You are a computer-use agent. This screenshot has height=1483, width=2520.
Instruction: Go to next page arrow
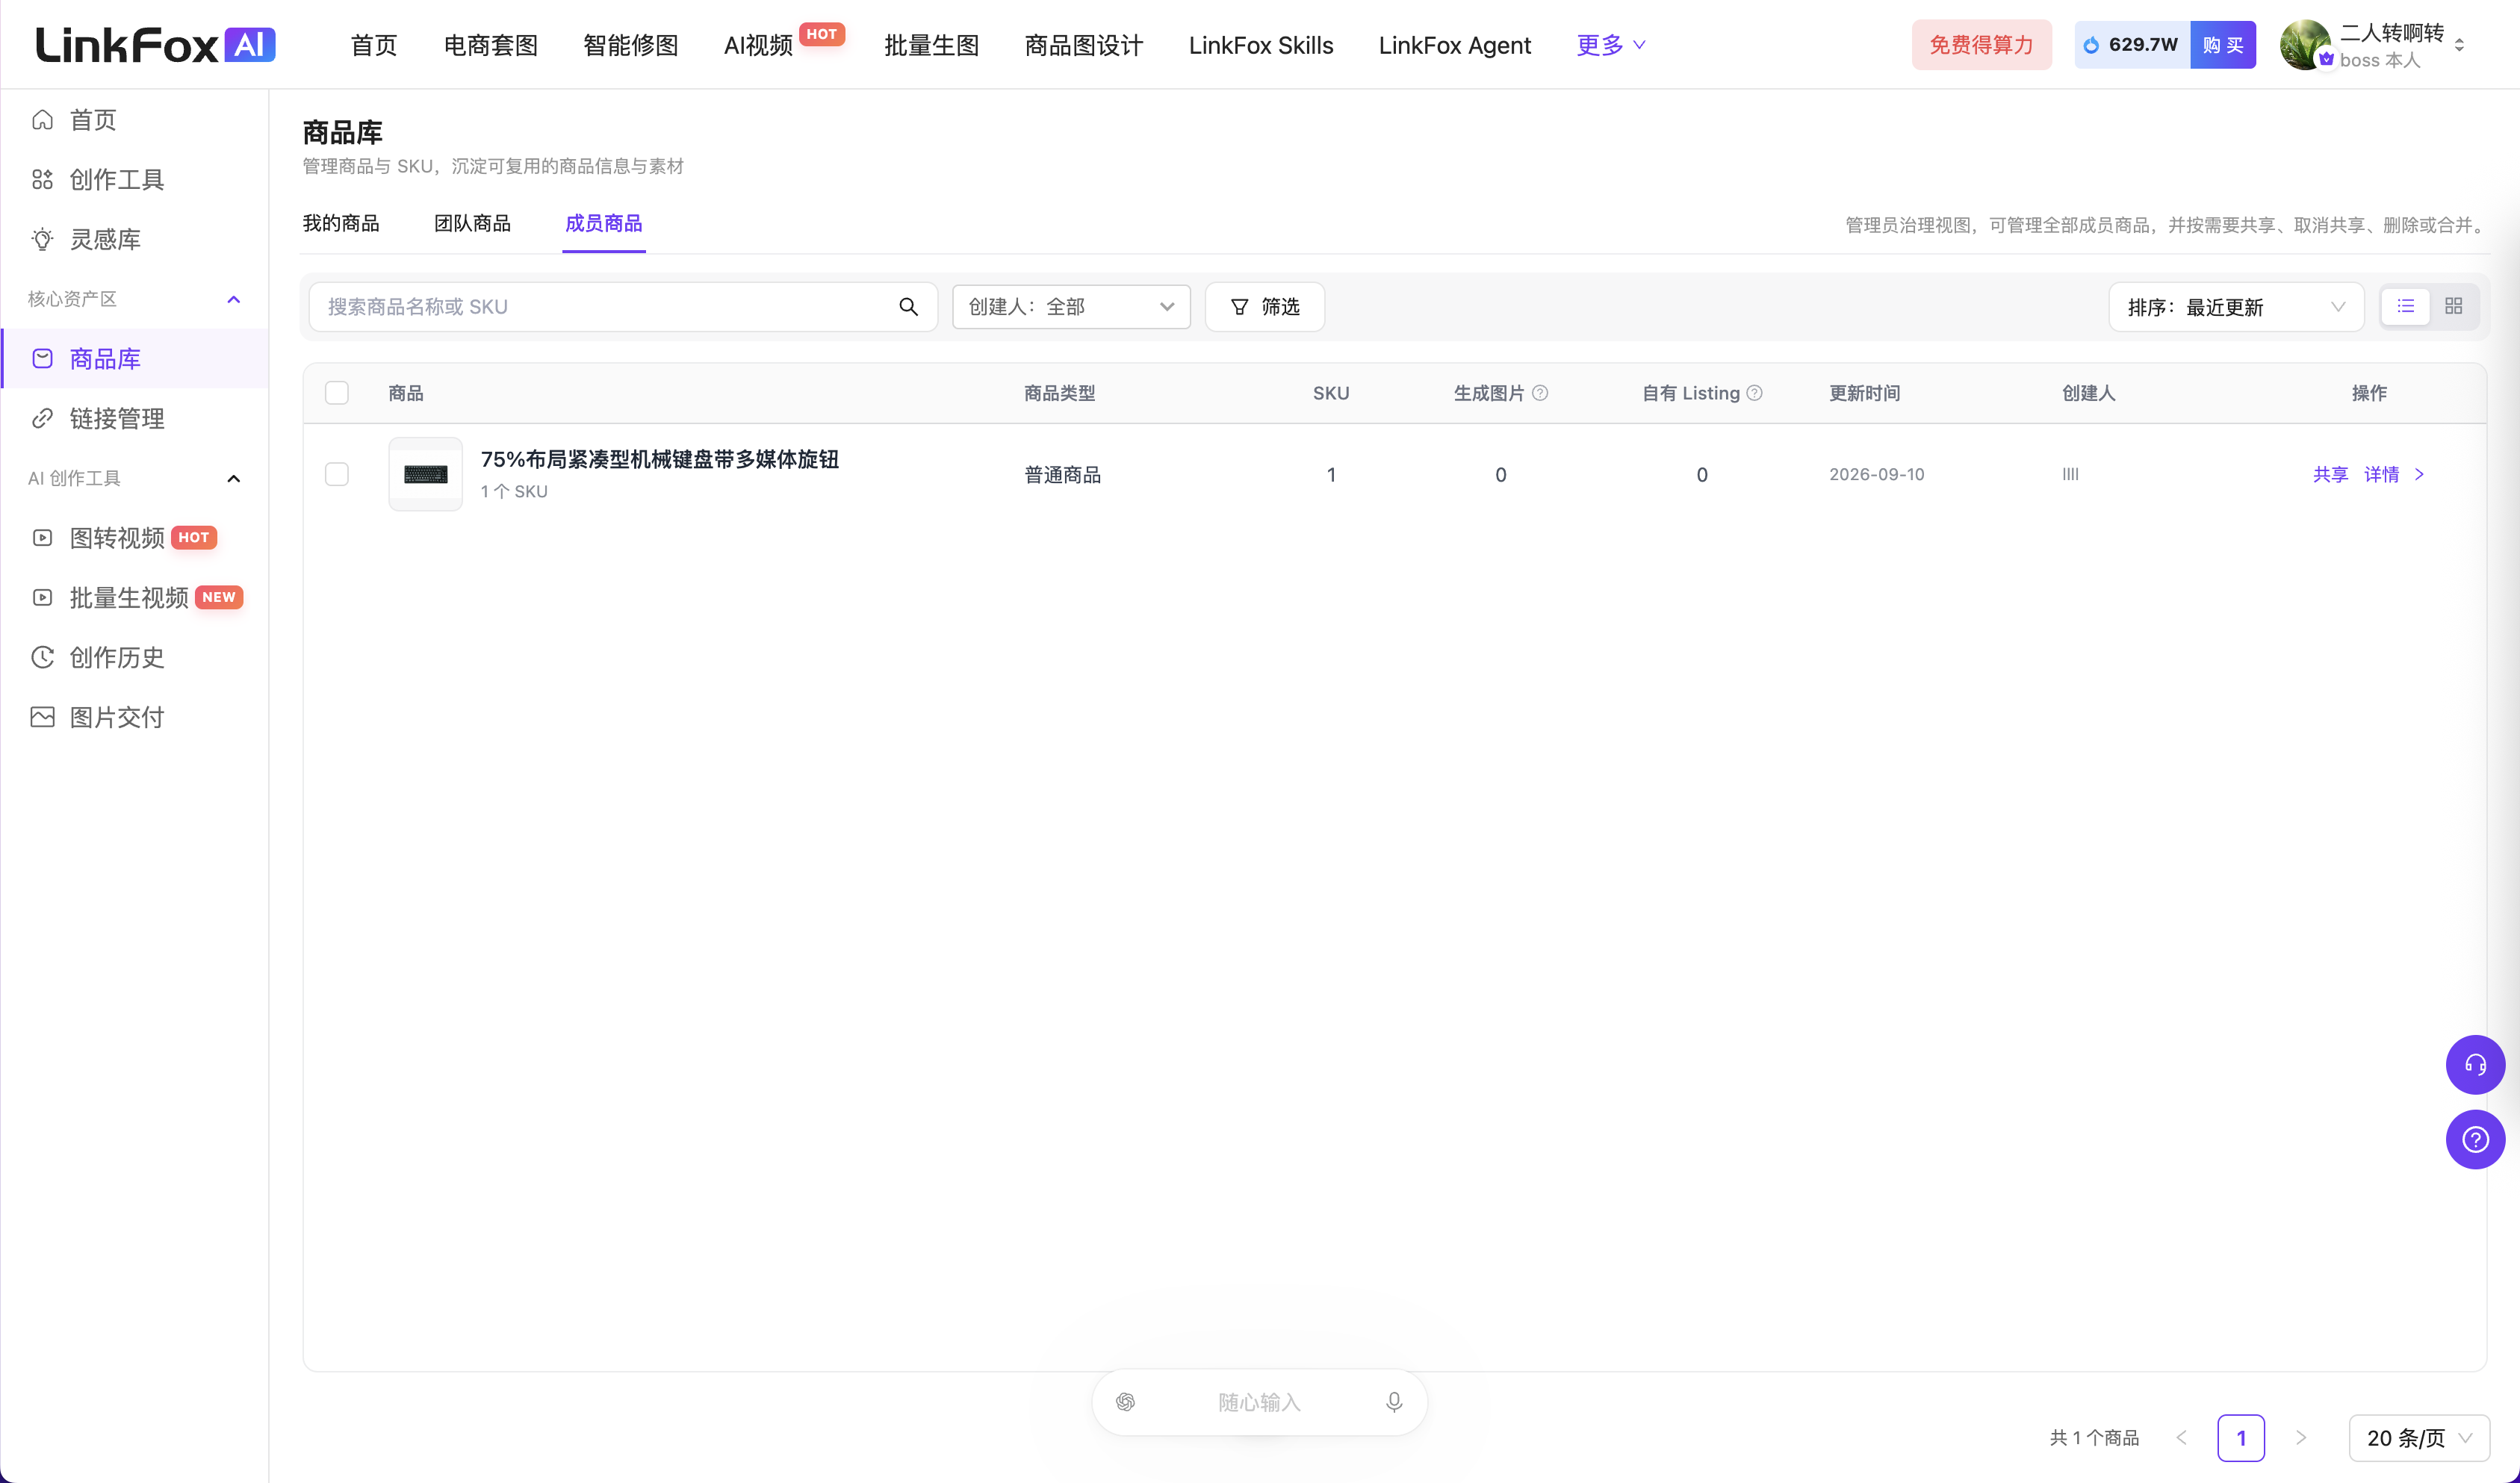[x=2301, y=1437]
